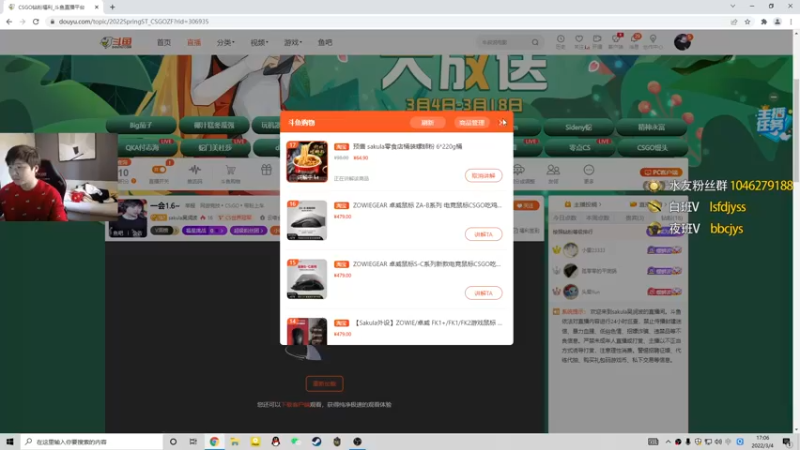Open 鱼吧 in Douyu navigation
The height and width of the screenshot is (450, 800).
325,42
